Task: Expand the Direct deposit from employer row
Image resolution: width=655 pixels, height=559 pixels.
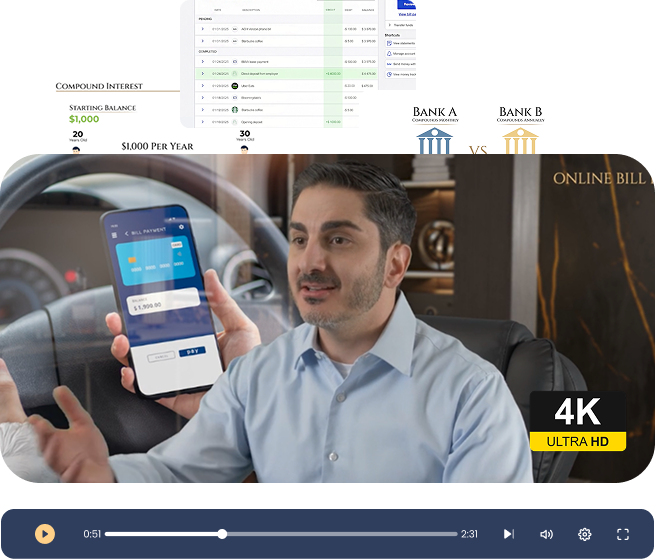Action: click(x=203, y=73)
